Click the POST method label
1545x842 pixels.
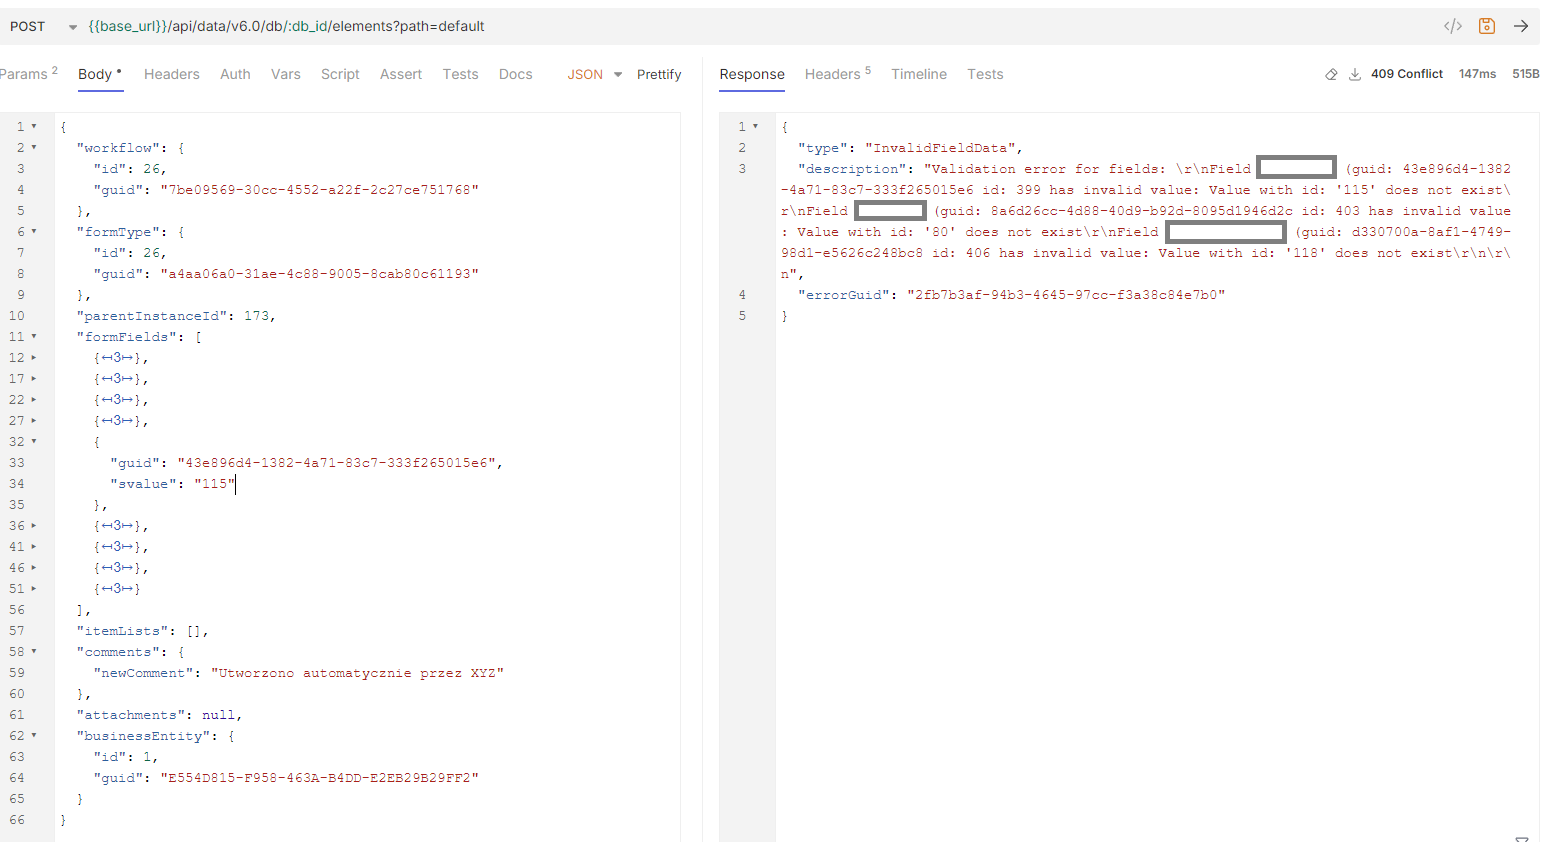pos(28,27)
